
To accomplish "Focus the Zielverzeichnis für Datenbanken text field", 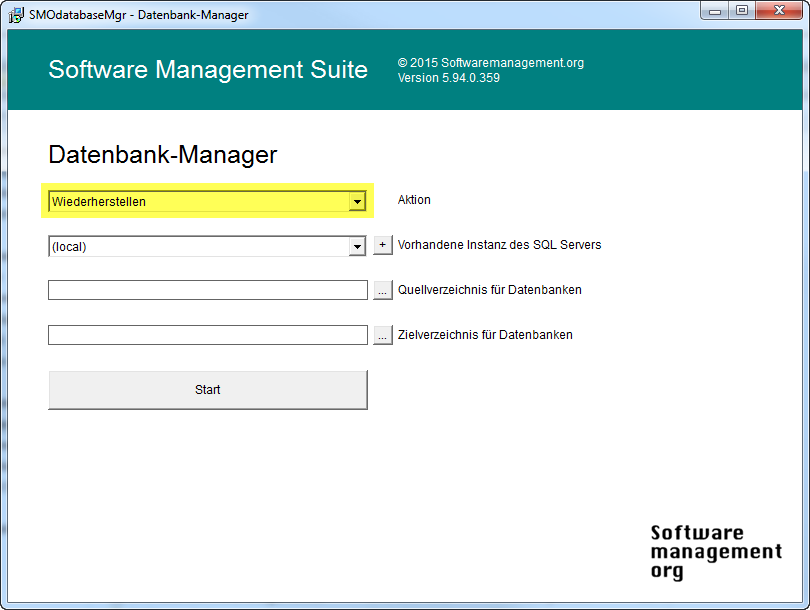I will 208,335.
